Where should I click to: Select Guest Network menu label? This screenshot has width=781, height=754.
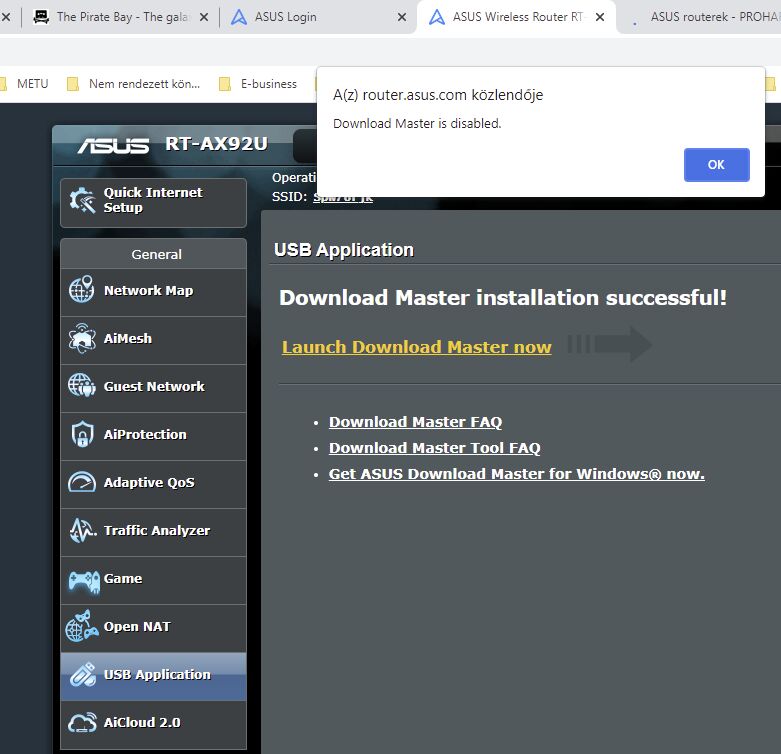[154, 386]
